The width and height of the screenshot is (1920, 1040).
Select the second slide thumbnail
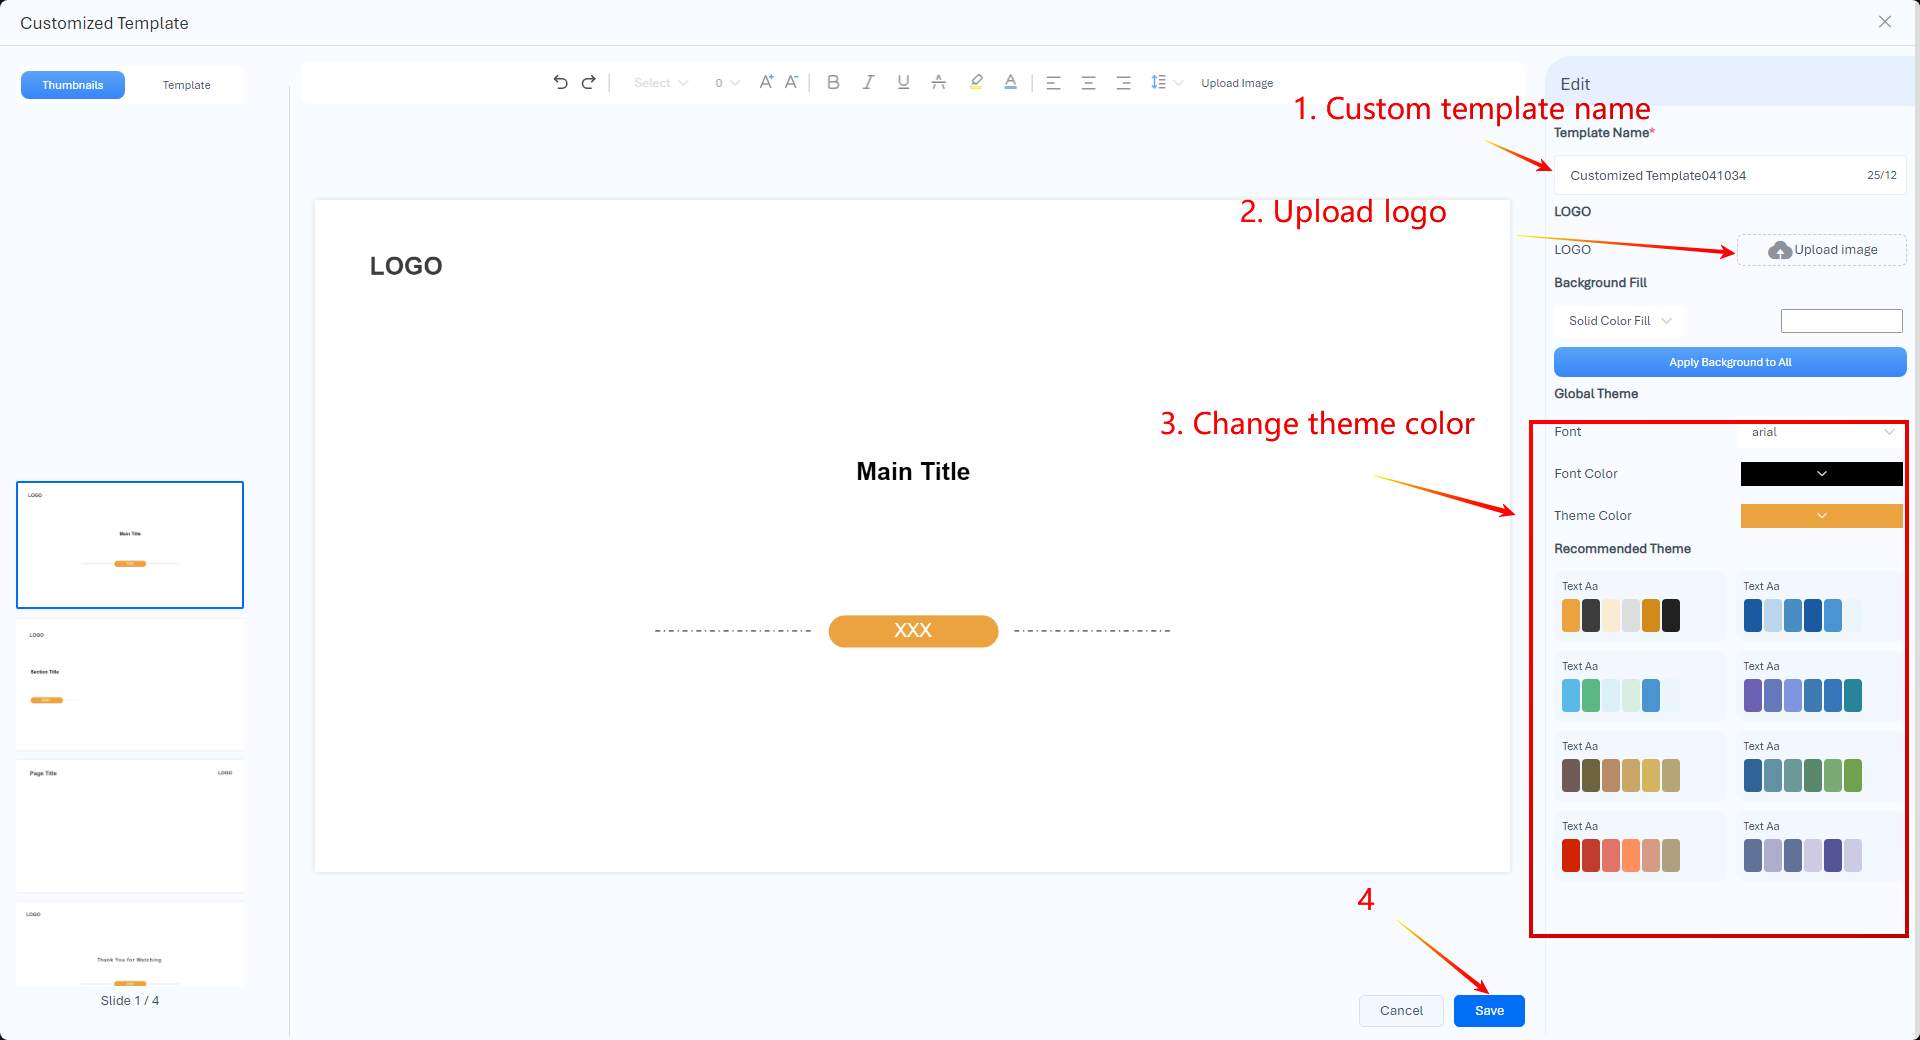pyautogui.click(x=130, y=684)
